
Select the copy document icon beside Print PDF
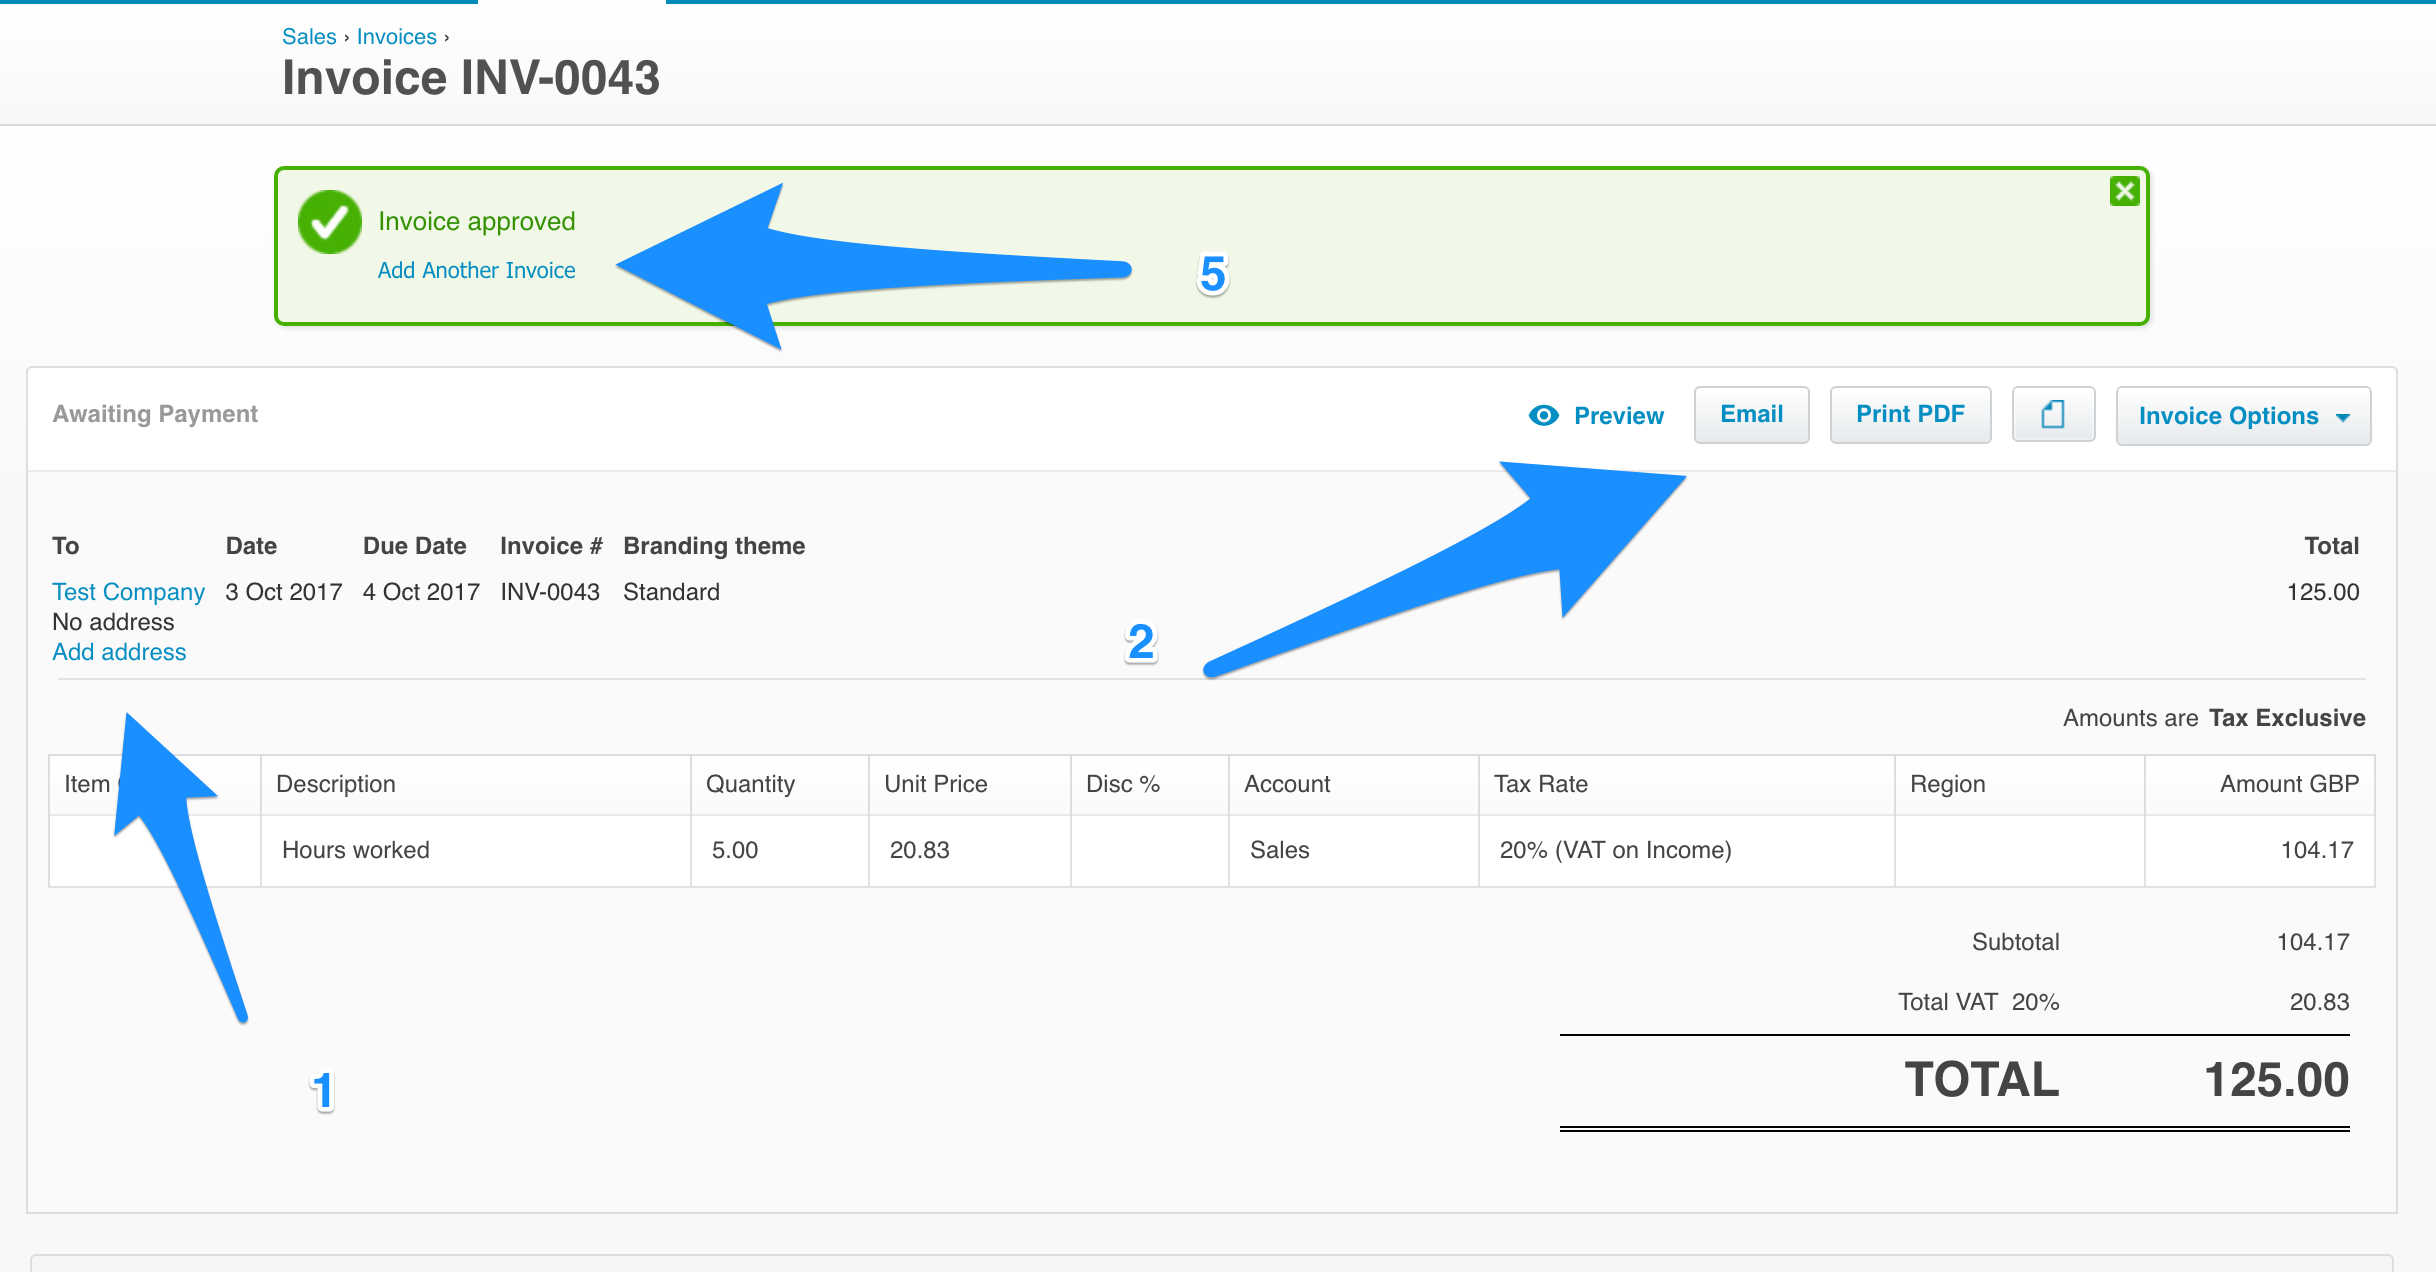(x=2053, y=414)
